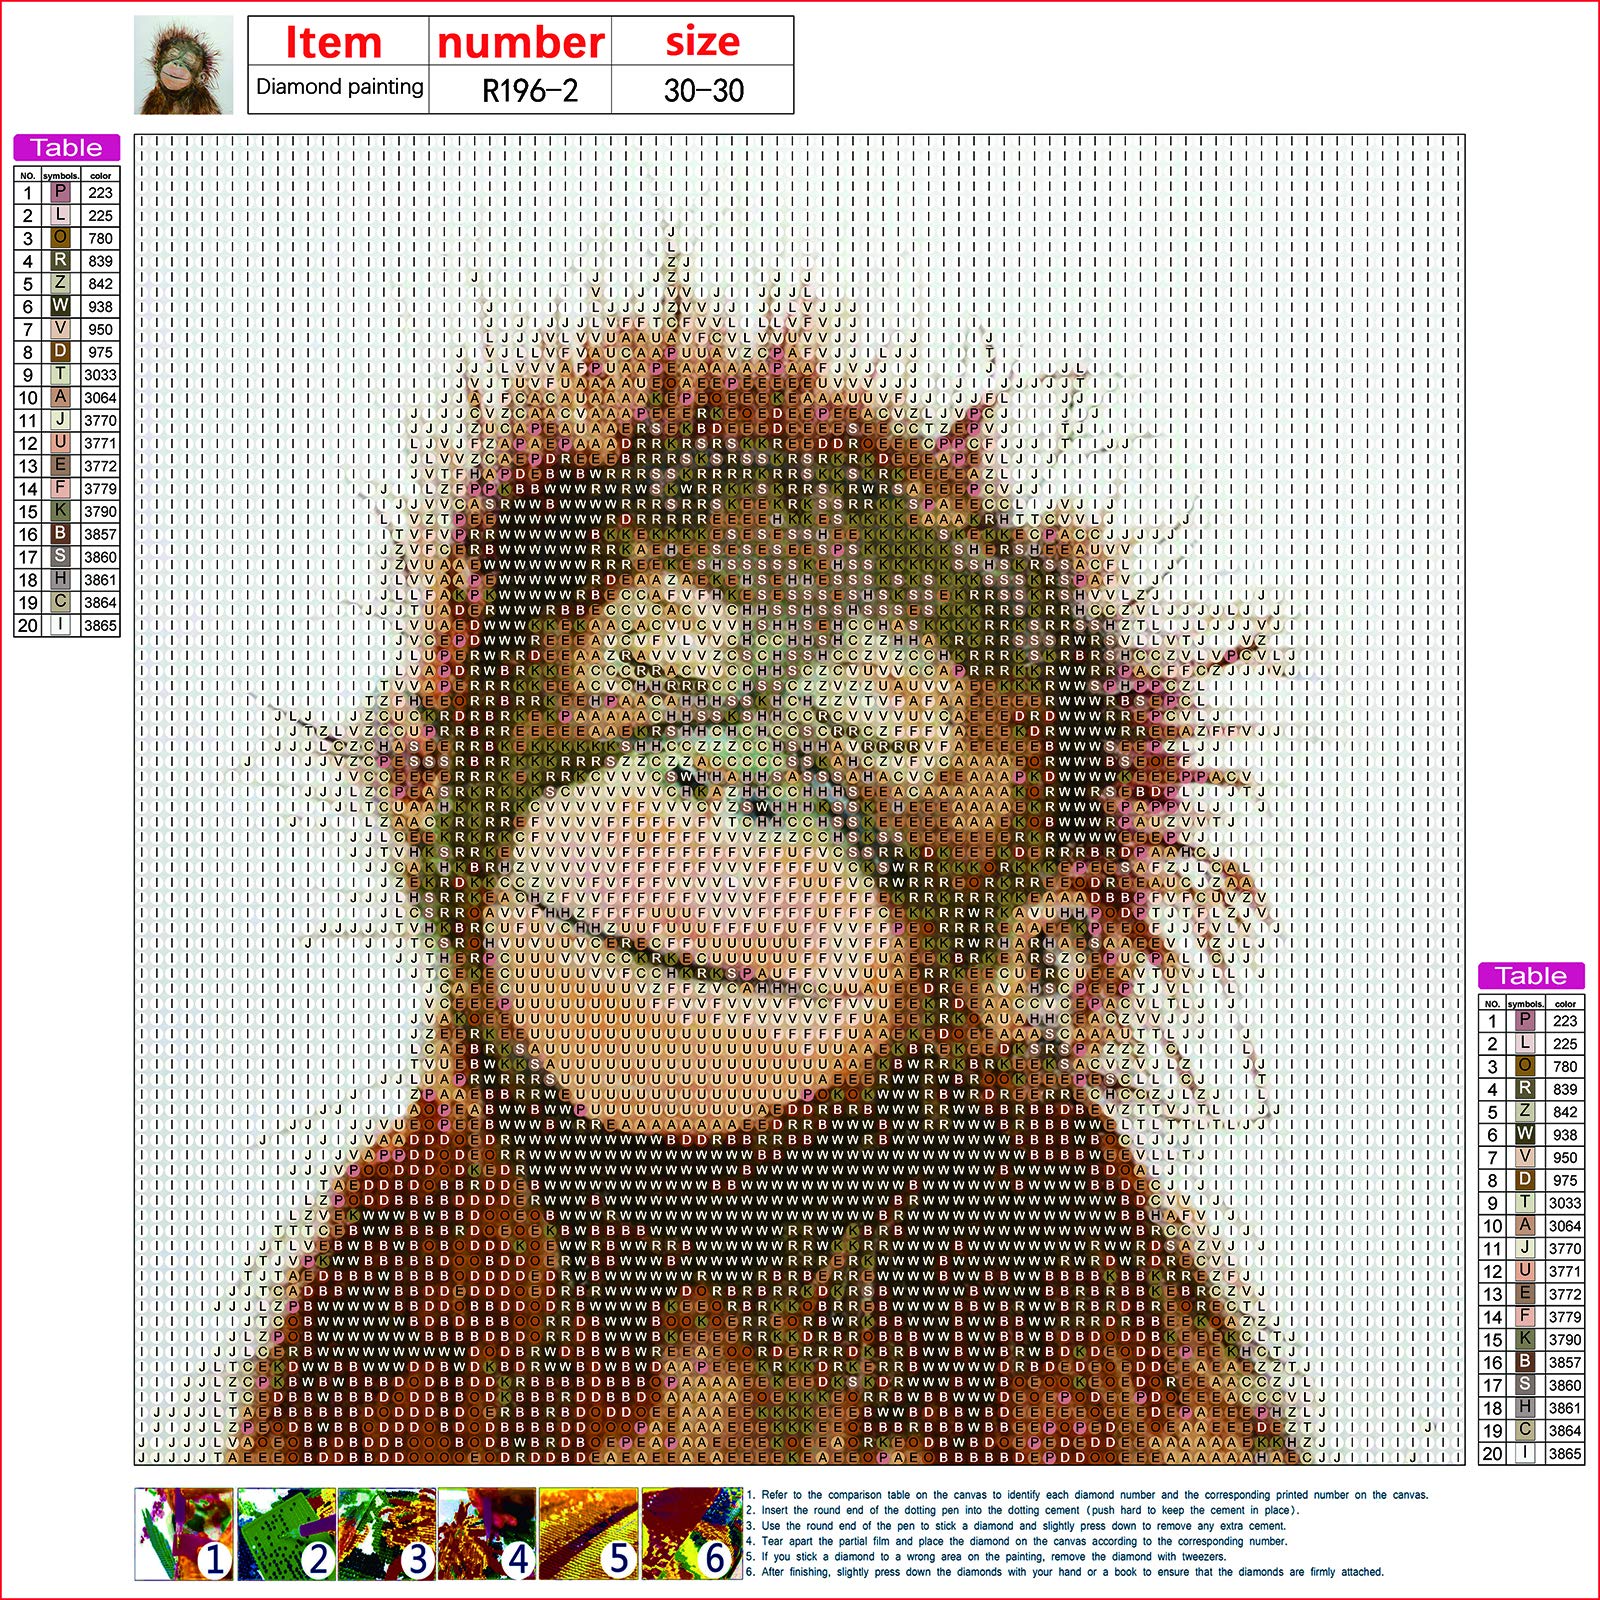The image size is (1600, 1600).
Task: Pick the P symbol swatch in left table
Action: (x=60, y=192)
